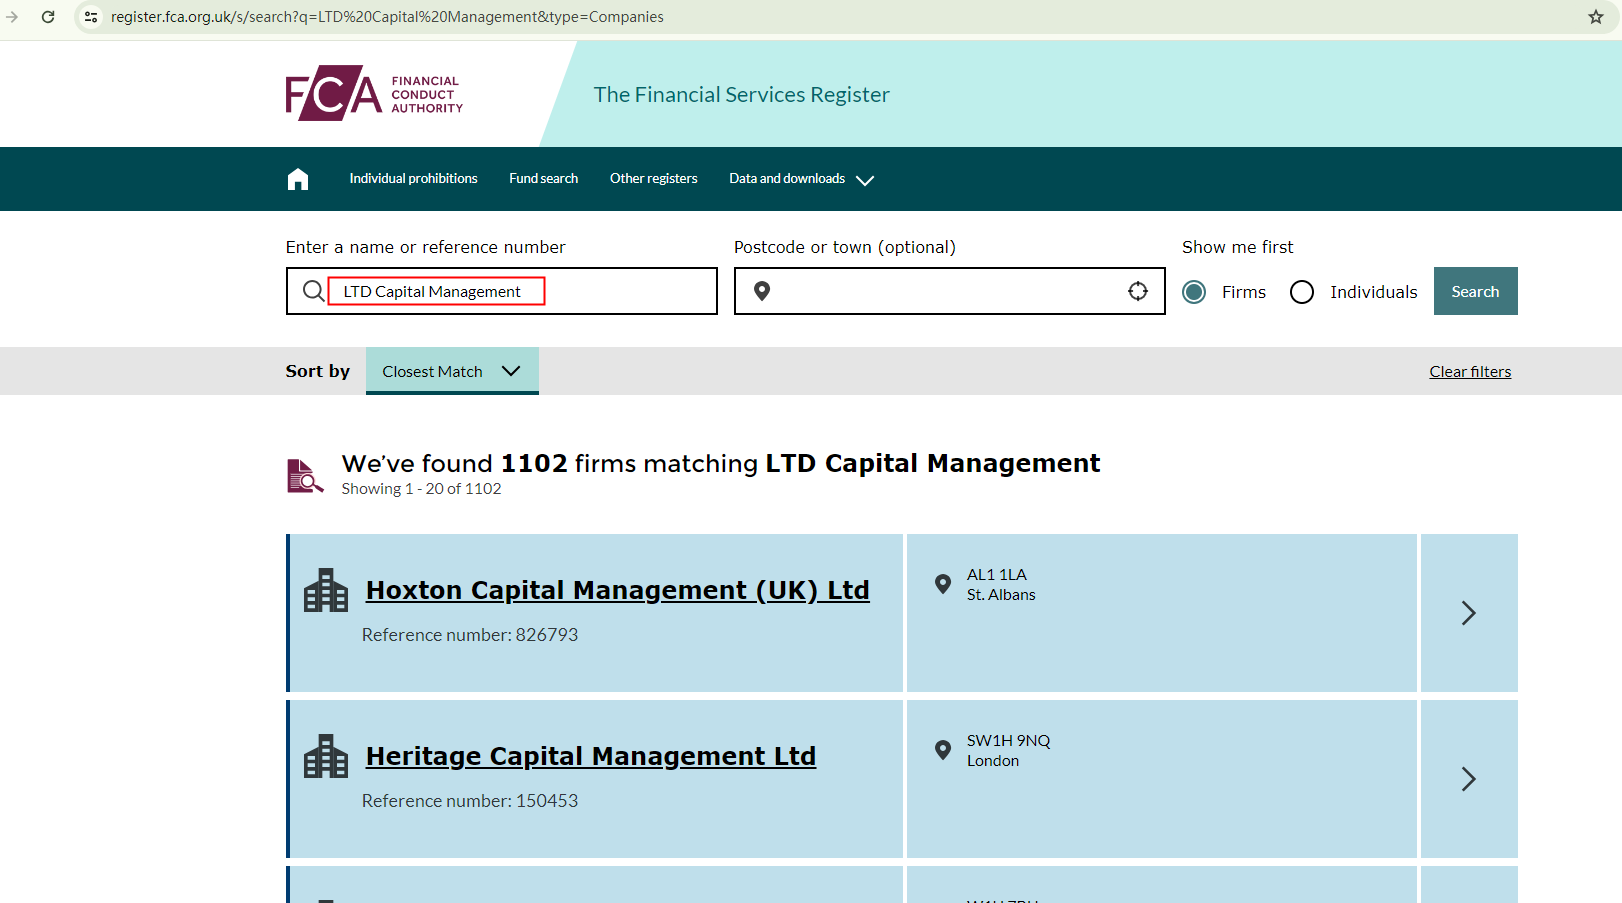Open Hoxton Capital result arrow
Viewport: 1622px width, 903px height.
(1468, 613)
